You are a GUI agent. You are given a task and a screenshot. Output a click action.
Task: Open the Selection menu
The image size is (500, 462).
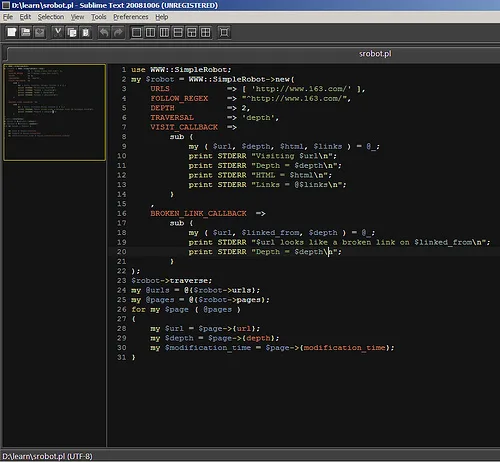tap(51, 17)
